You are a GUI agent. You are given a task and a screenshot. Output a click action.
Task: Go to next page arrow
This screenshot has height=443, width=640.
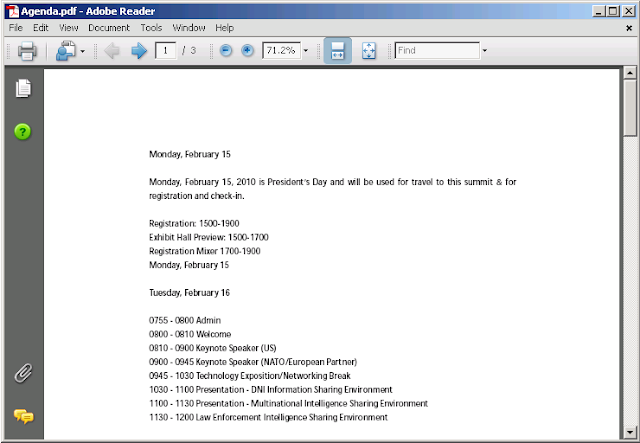tap(139, 51)
